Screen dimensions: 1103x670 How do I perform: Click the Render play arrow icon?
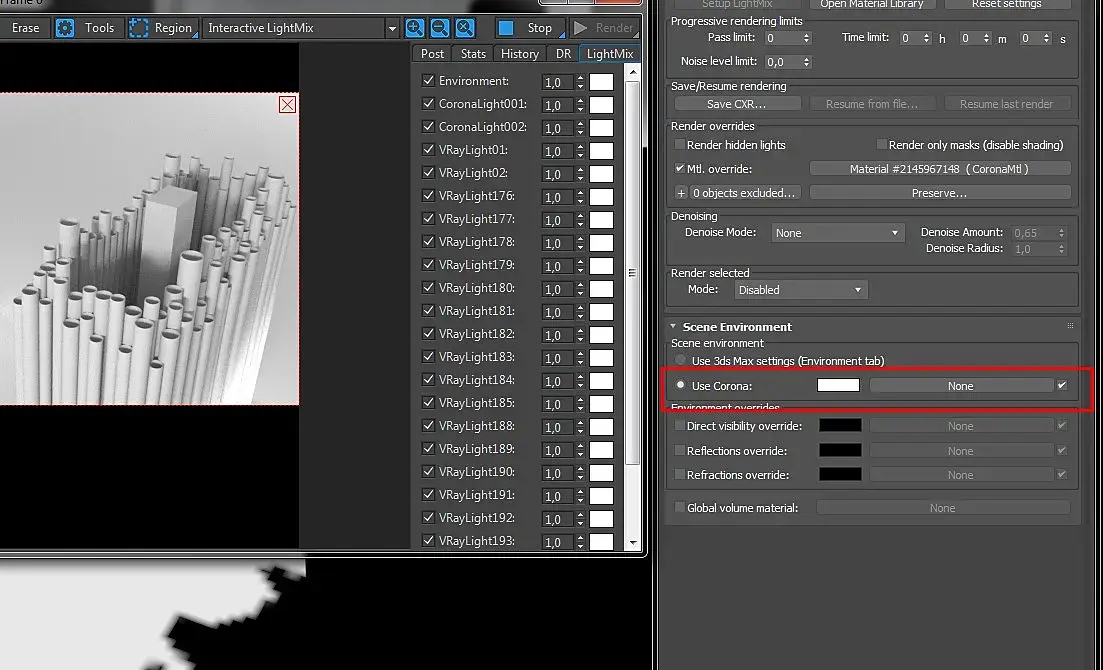pyautogui.click(x=580, y=28)
